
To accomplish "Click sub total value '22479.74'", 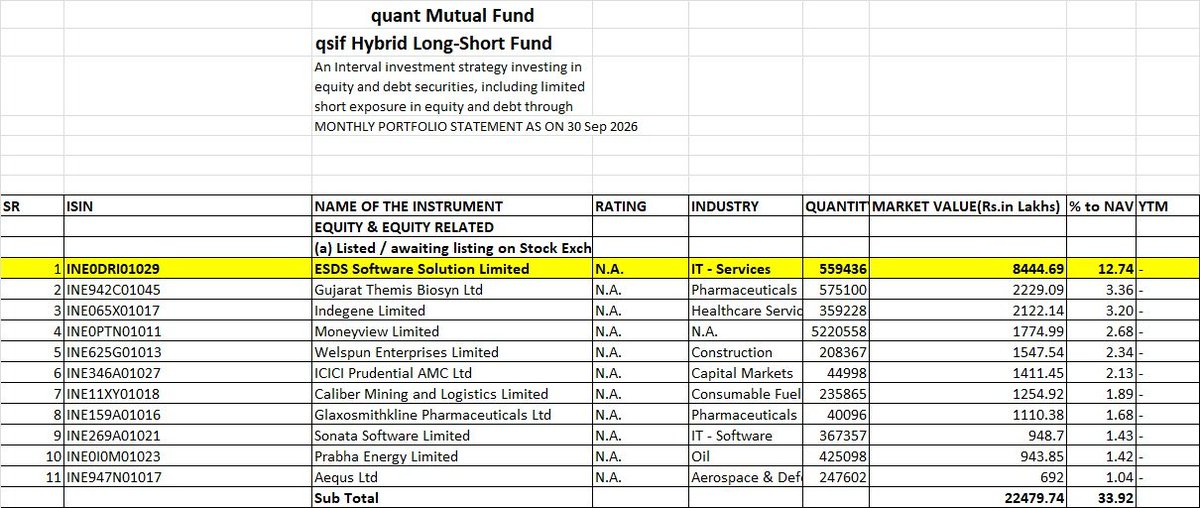I will click(x=968, y=497).
